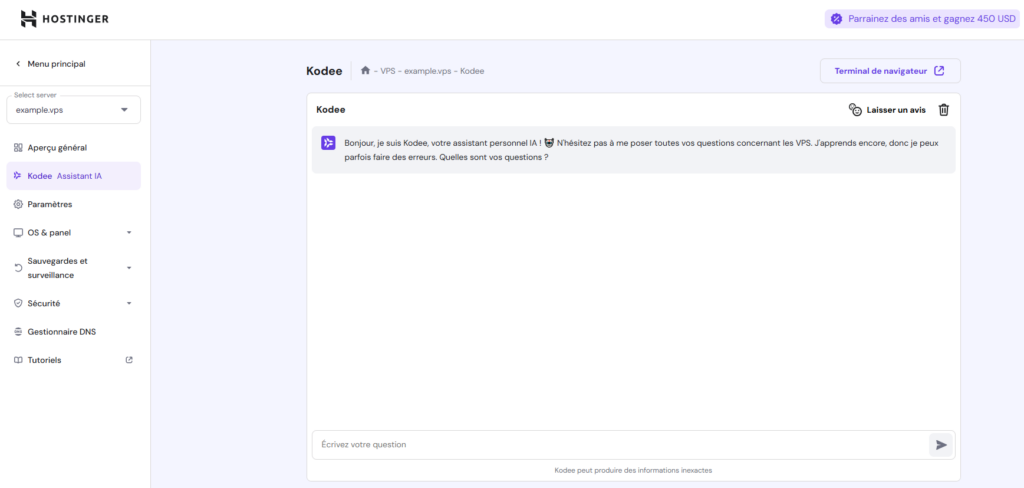Click the back chevron beside Menu principal

point(18,64)
